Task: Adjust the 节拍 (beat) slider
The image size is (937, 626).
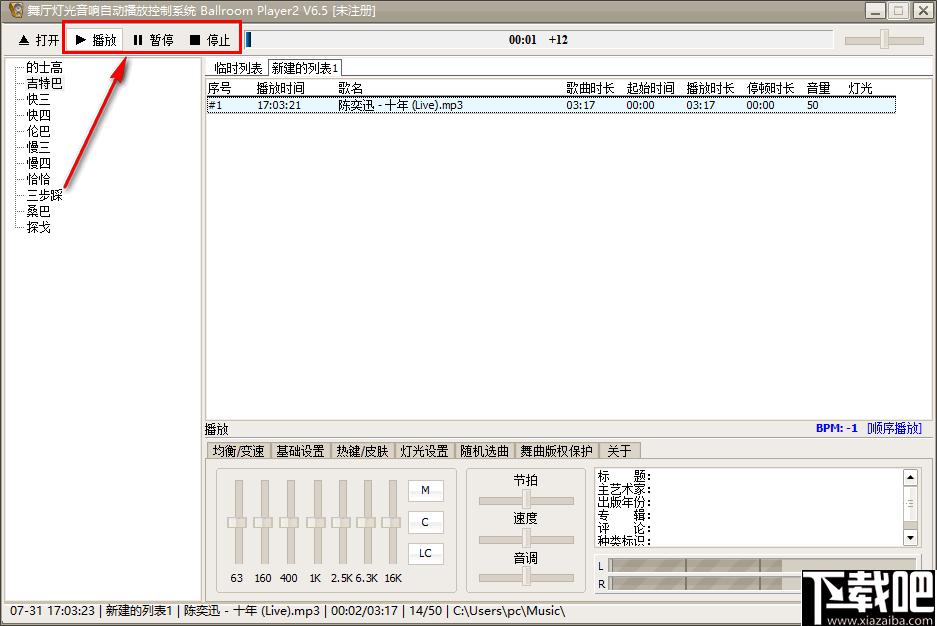Action: (526, 499)
